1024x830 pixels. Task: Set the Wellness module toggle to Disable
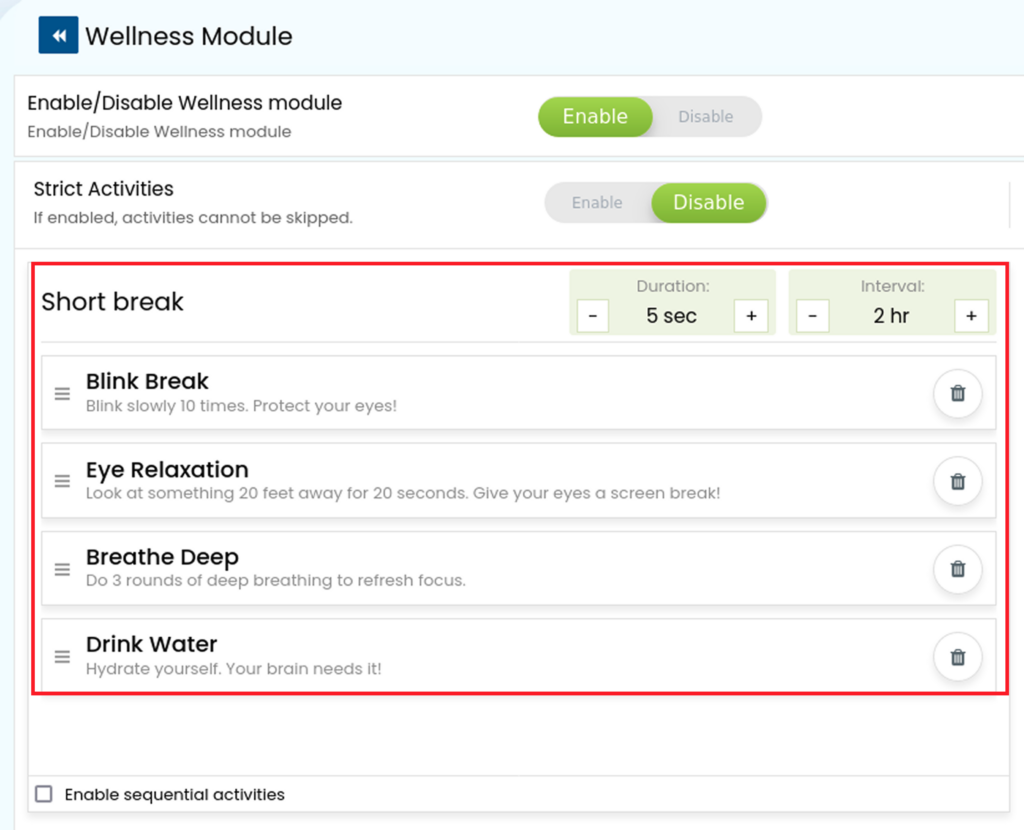705,117
